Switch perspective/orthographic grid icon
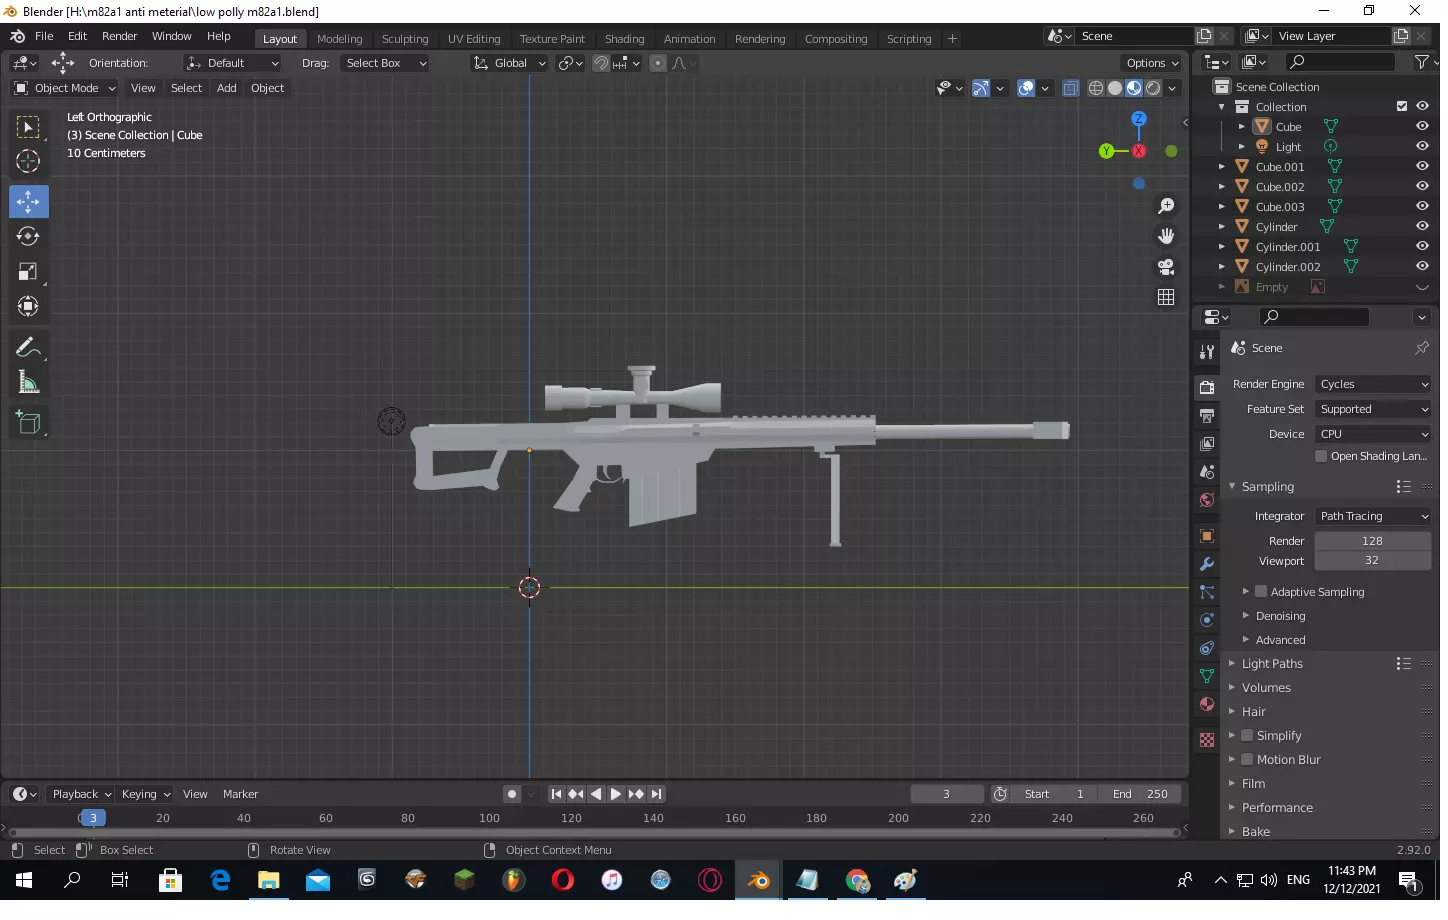Screen dimensions: 1448x920 click(1166, 298)
